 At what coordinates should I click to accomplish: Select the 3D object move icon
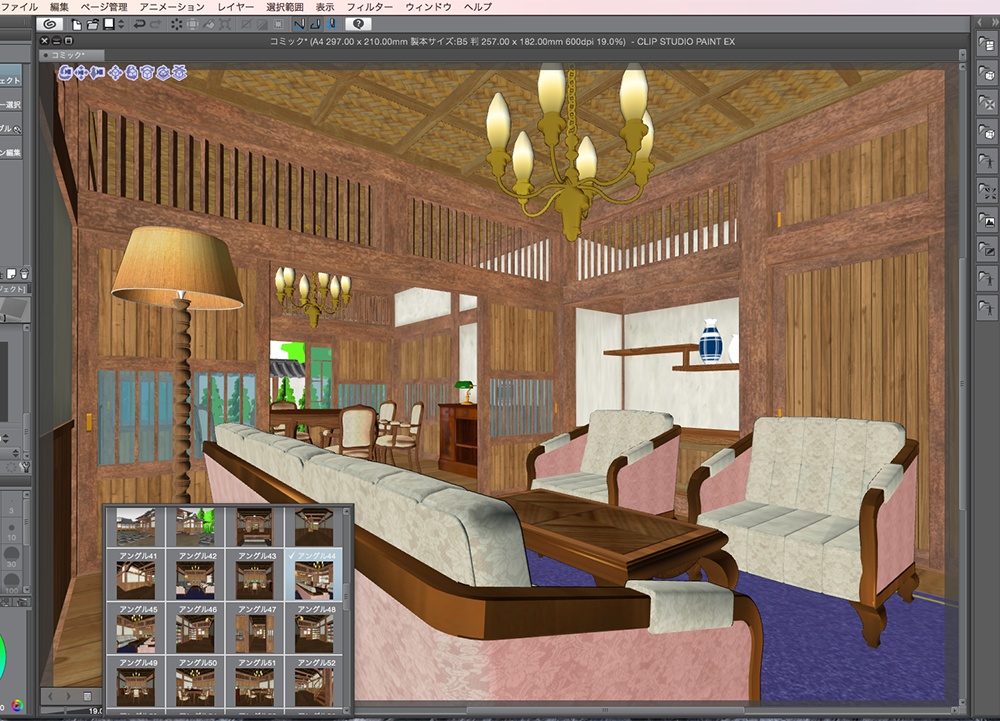click(115, 74)
